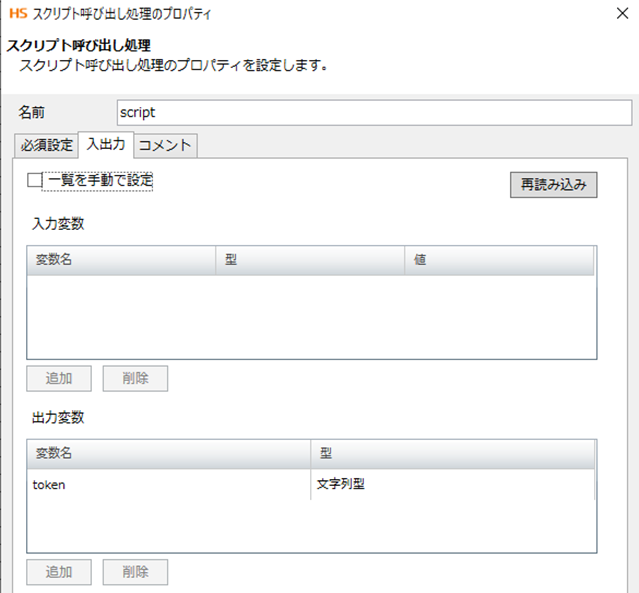This screenshot has height=593, width=639.
Task: Select the 入出力 tab
Action: (106, 145)
